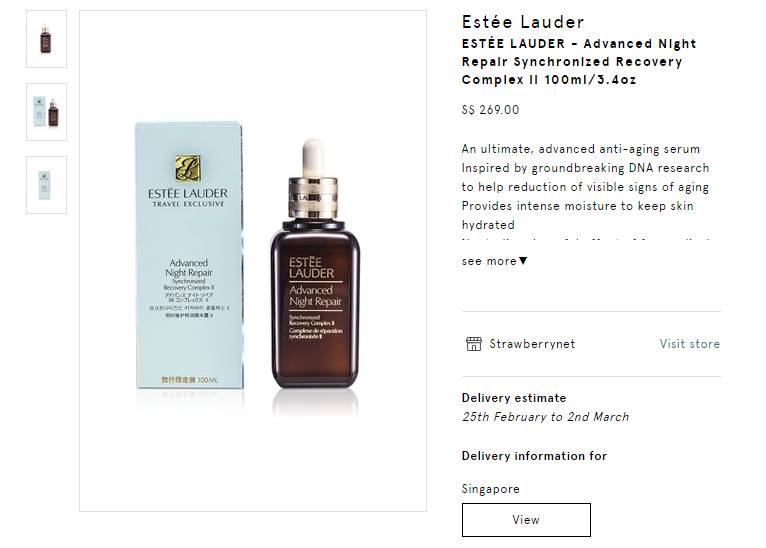Screen dimensions: 766x548
Task: Click the Delivery estimate heading
Action: click(514, 398)
